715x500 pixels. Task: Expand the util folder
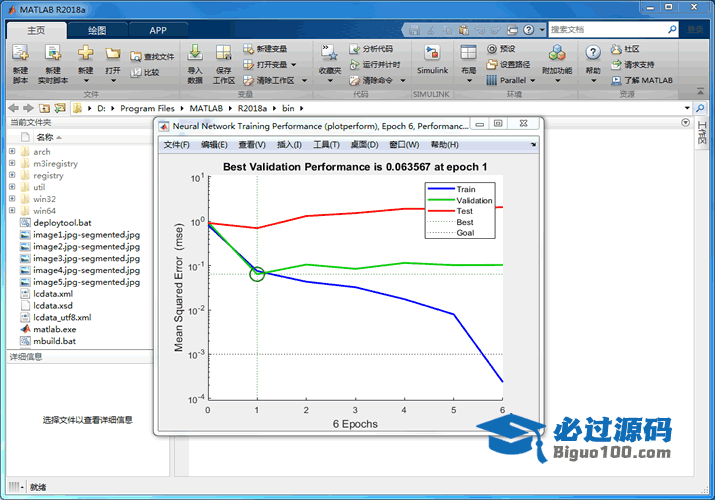12,187
